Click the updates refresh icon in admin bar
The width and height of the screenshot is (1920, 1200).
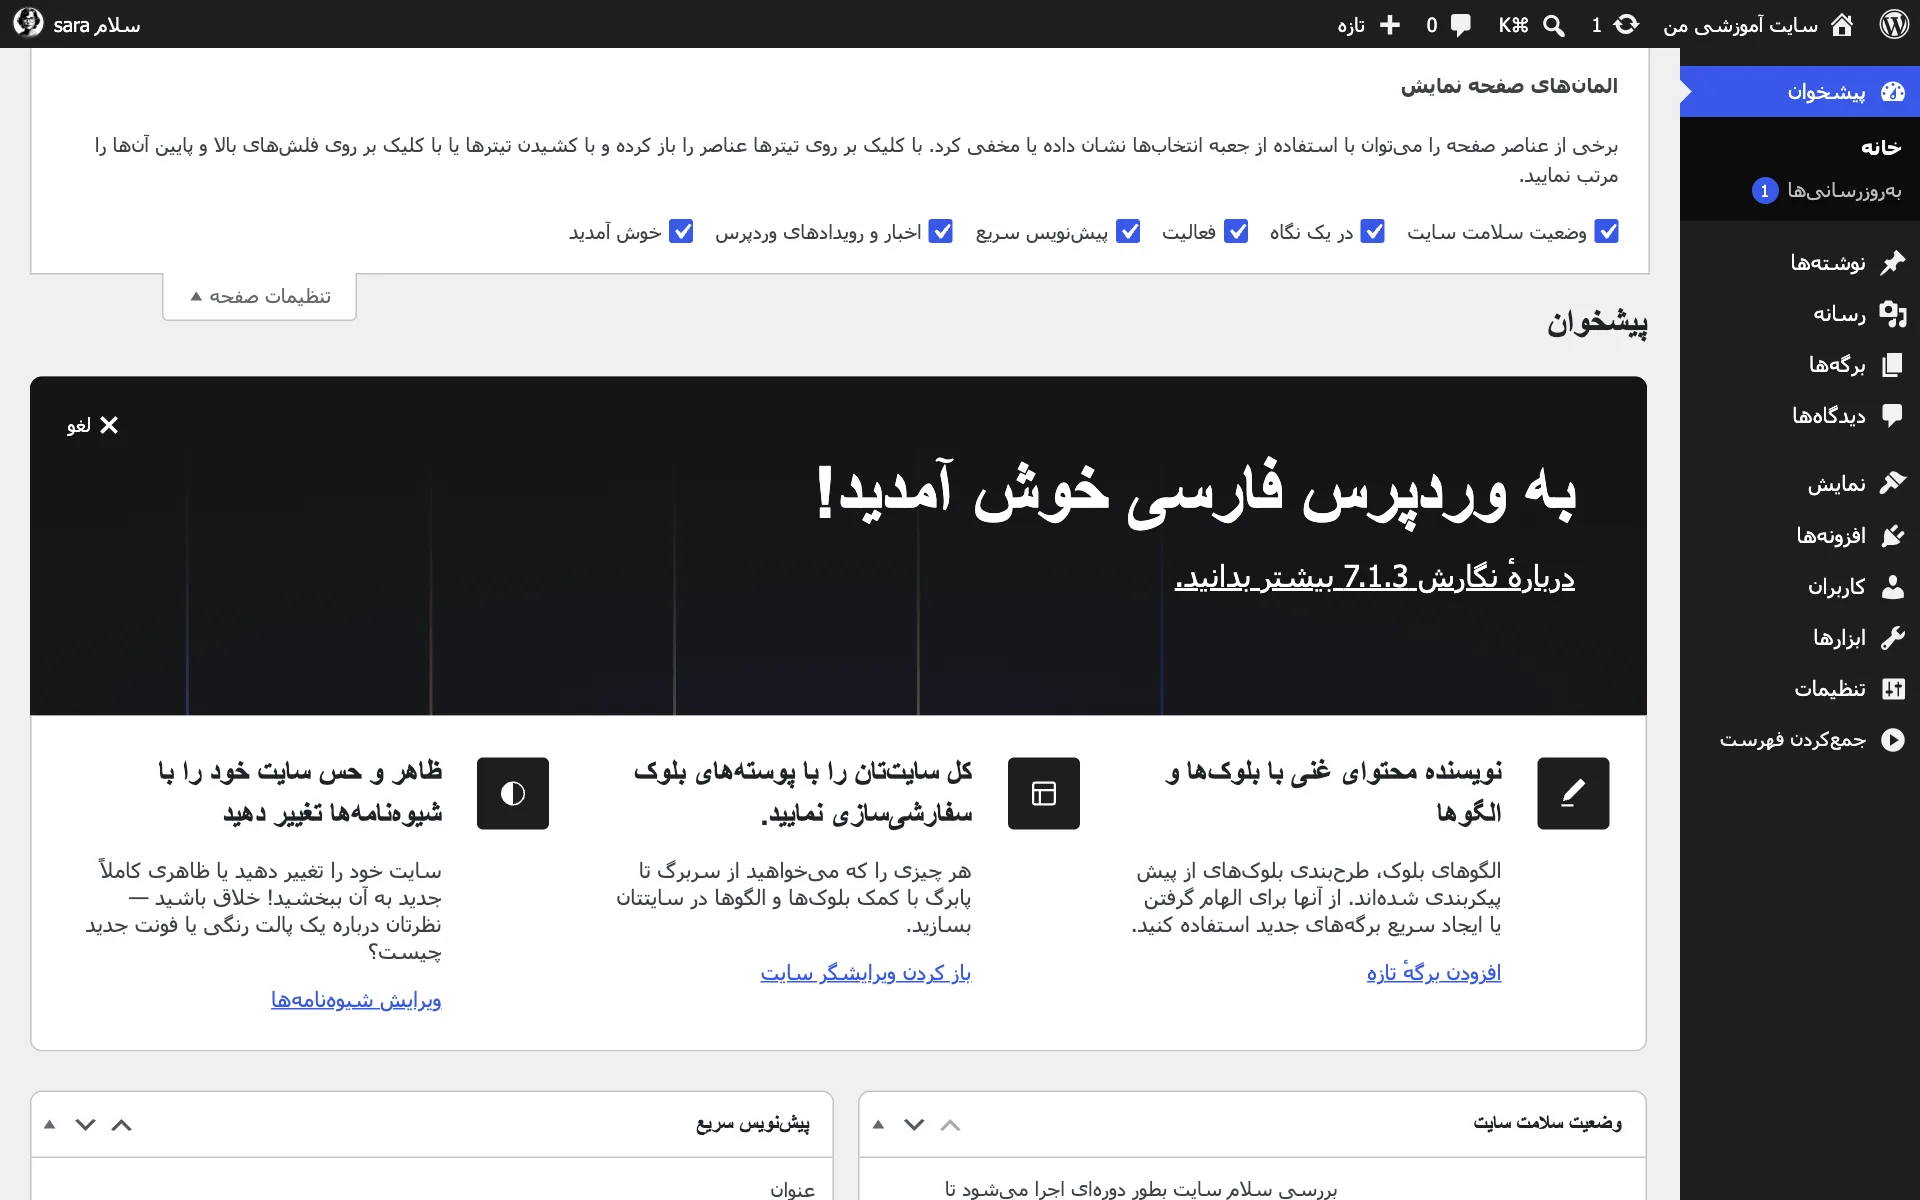point(1627,24)
